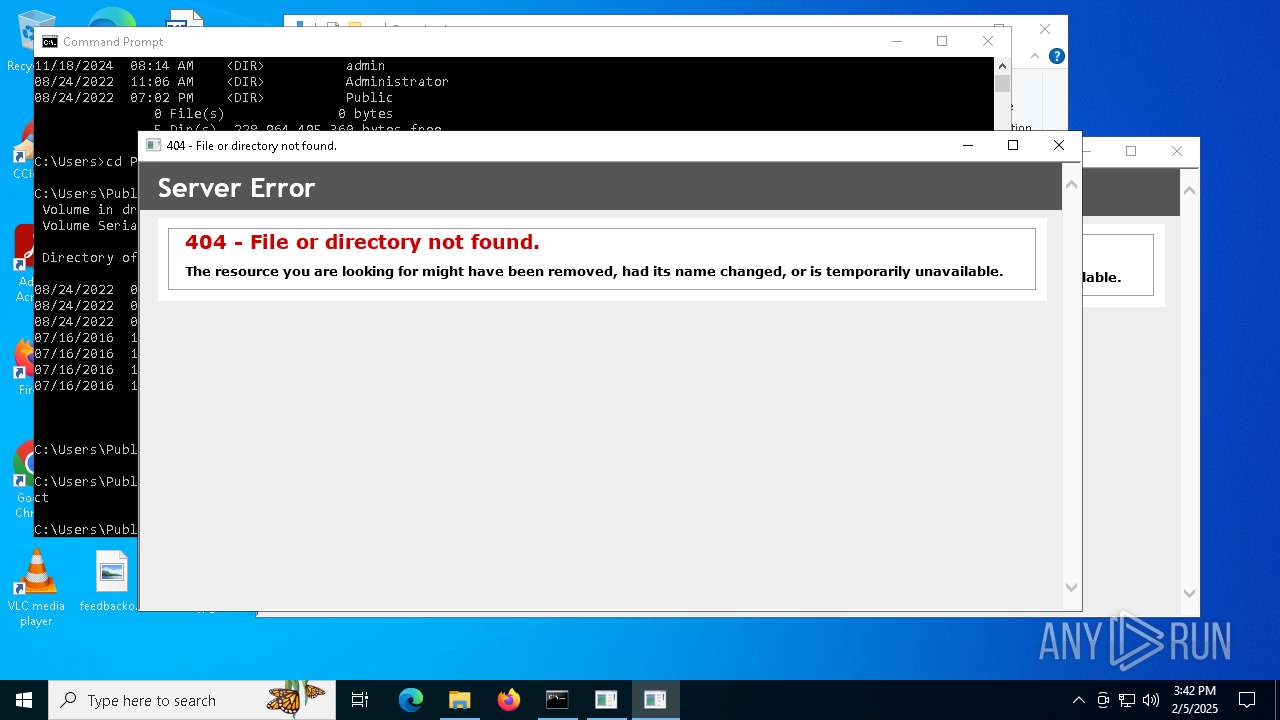This screenshot has height=720, width=1280.
Task: Close the Command Prompt window
Action: click(x=987, y=41)
